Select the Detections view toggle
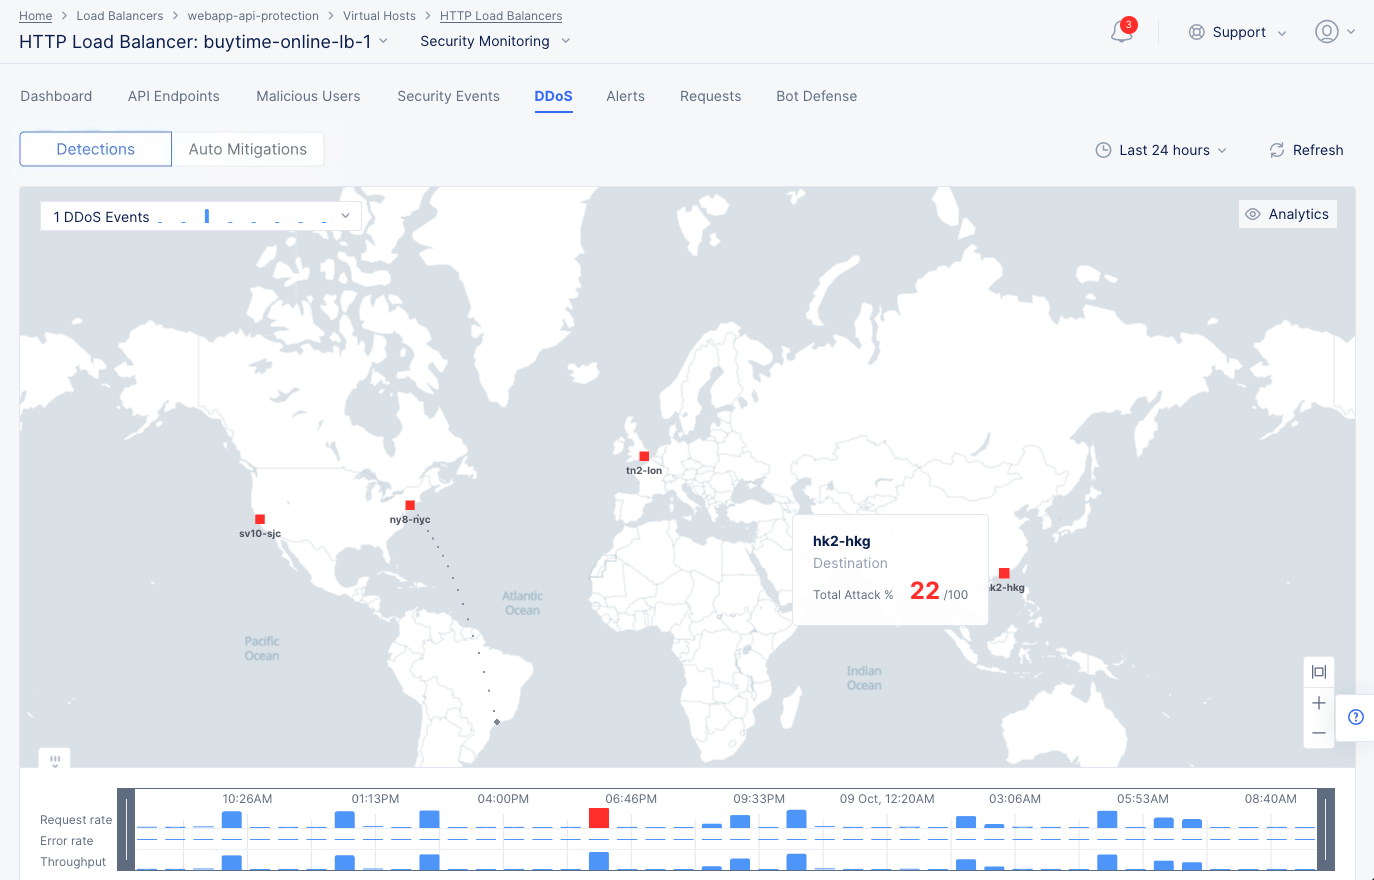Viewport: 1374px width, 880px height. pos(95,148)
